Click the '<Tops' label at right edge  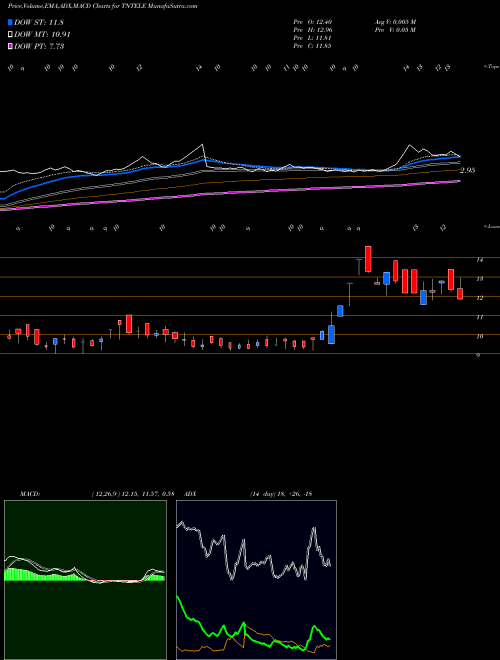(x=491, y=67)
